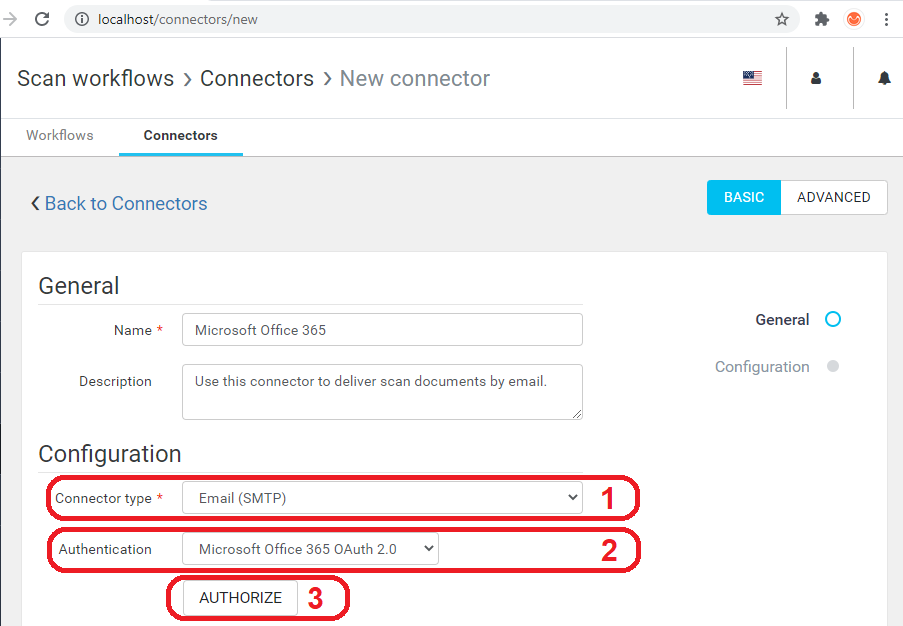Screen dimensions: 903x626
Task: Switch to BASIC view mode
Action: click(x=743, y=197)
